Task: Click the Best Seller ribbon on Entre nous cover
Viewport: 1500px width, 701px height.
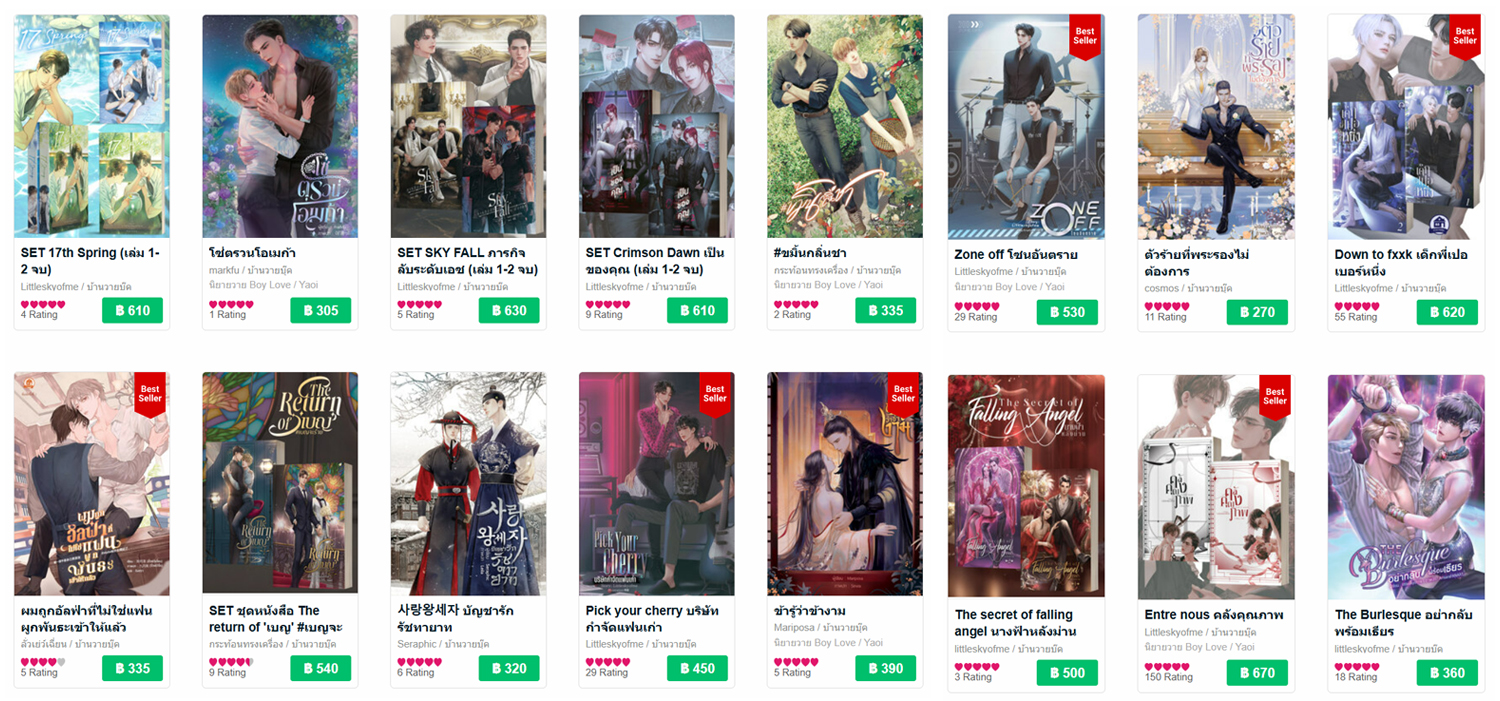Action: [1274, 396]
